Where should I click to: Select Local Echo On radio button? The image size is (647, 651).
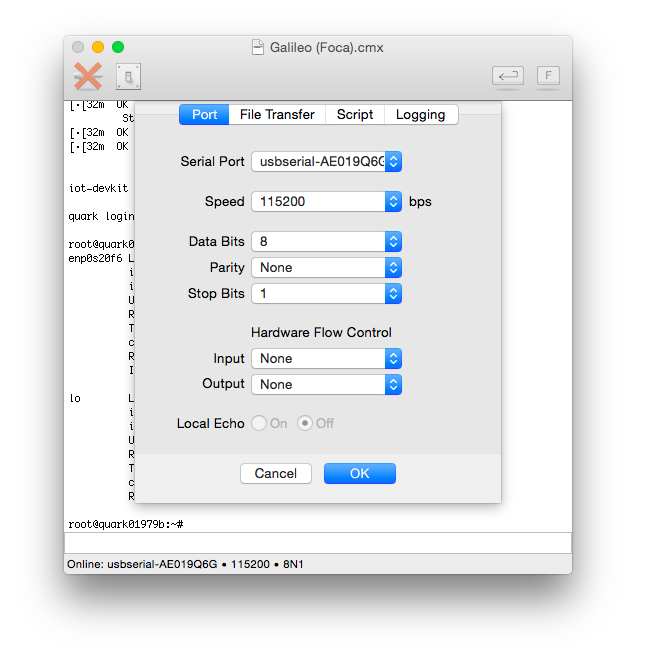point(259,423)
